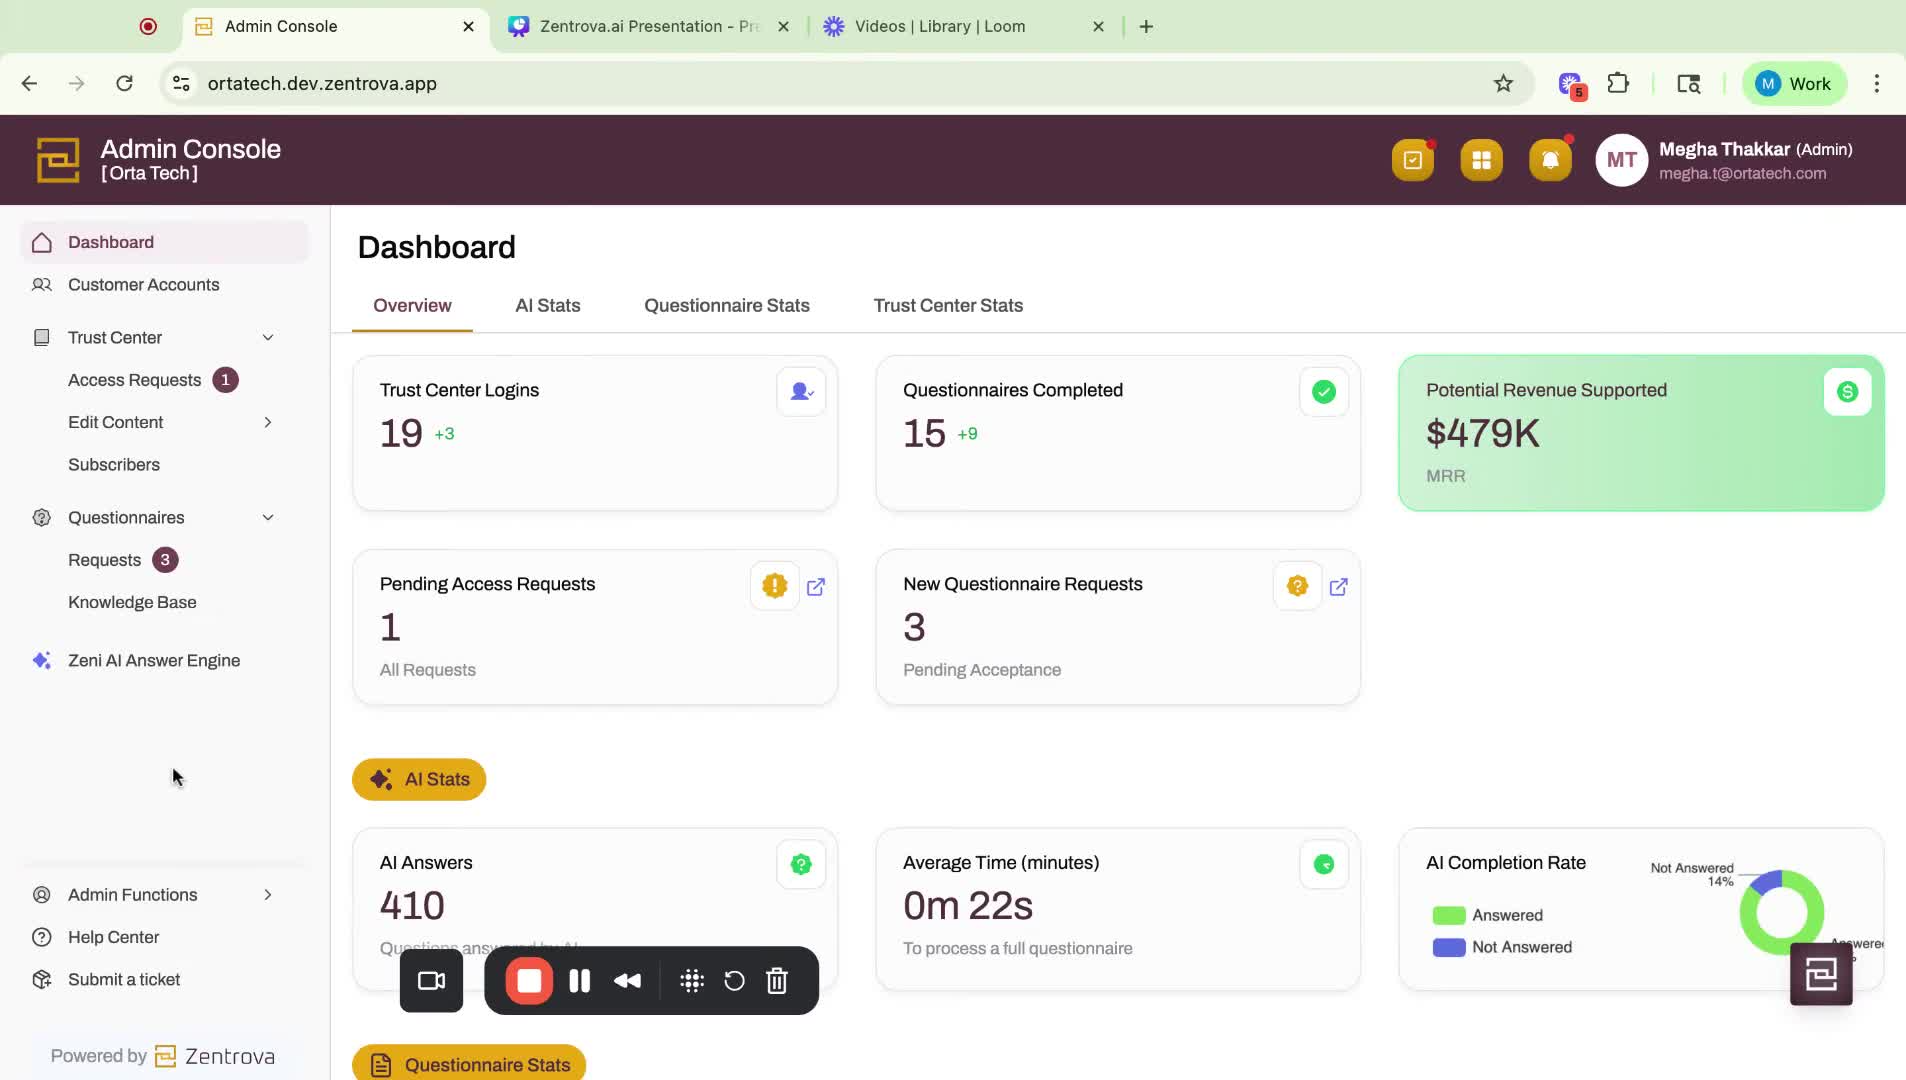The height and width of the screenshot is (1080, 1906).
Task: Switch to the Questionnaire Stats tab
Action: [x=726, y=306]
